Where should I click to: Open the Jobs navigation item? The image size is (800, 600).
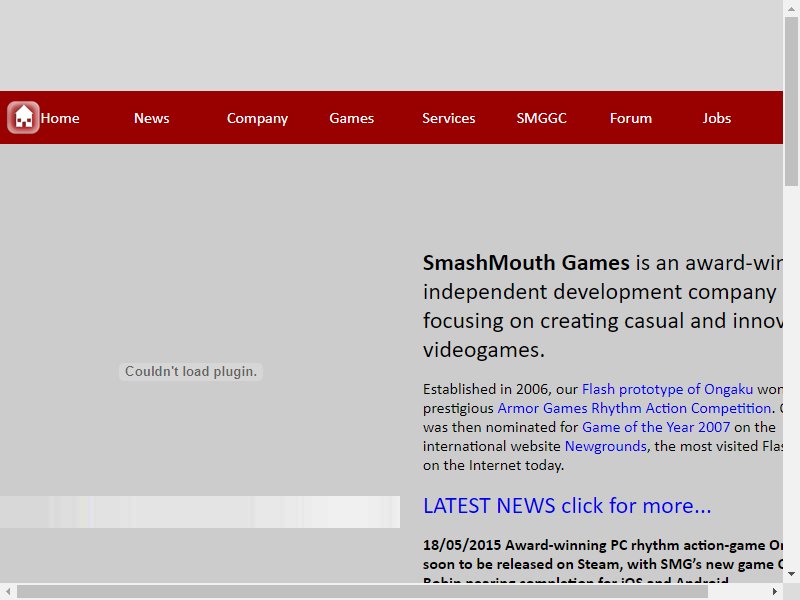click(x=716, y=118)
